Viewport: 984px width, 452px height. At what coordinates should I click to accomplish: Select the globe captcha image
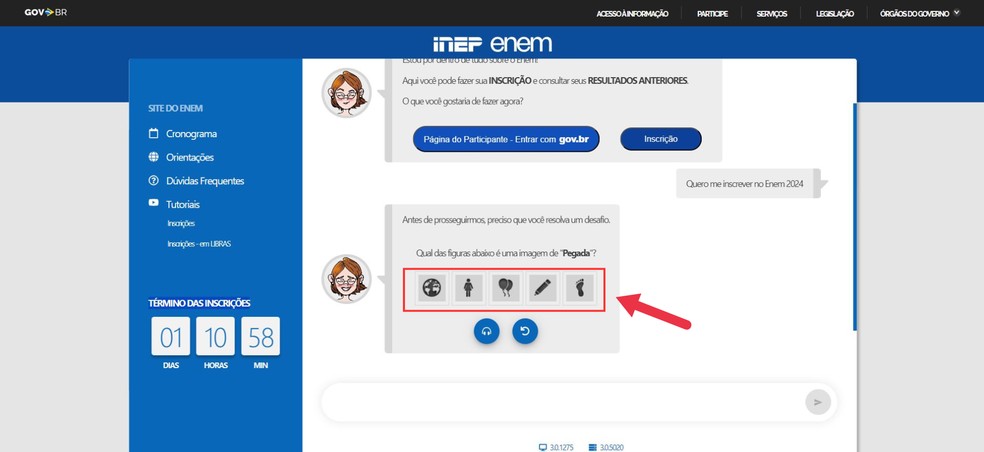[432, 288]
